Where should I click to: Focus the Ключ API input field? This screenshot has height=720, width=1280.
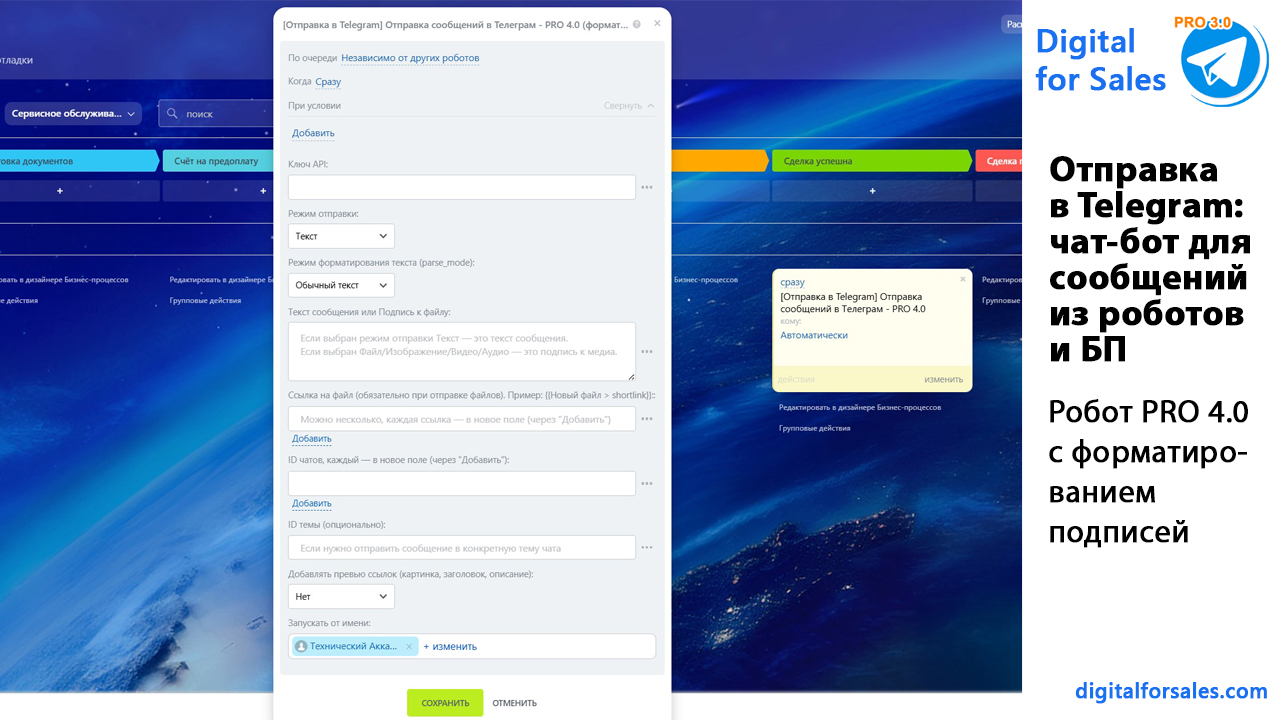(x=462, y=187)
